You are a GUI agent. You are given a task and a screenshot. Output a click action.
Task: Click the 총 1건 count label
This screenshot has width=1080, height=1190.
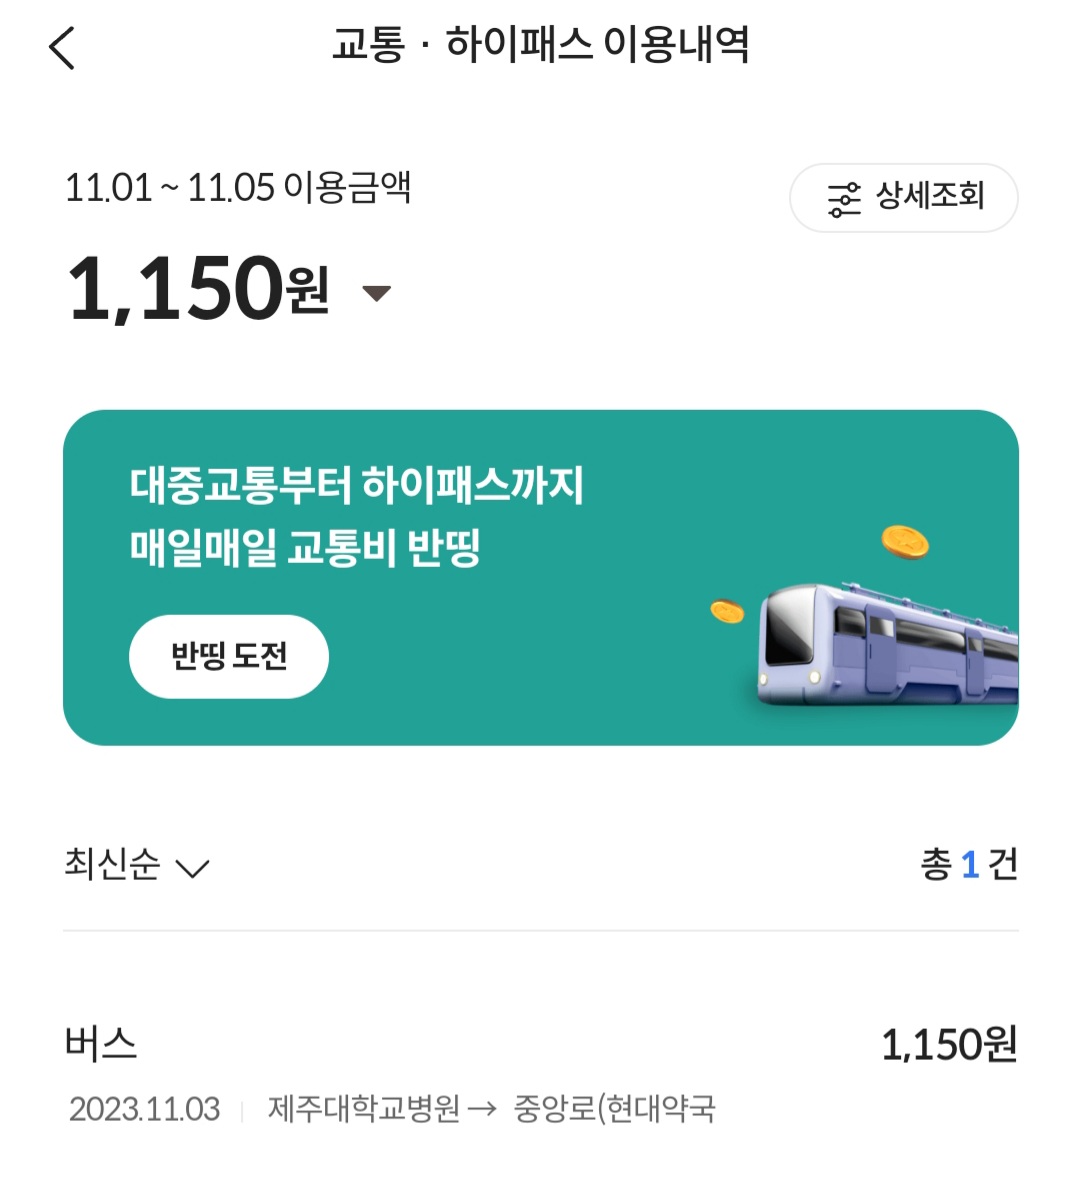(968, 864)
